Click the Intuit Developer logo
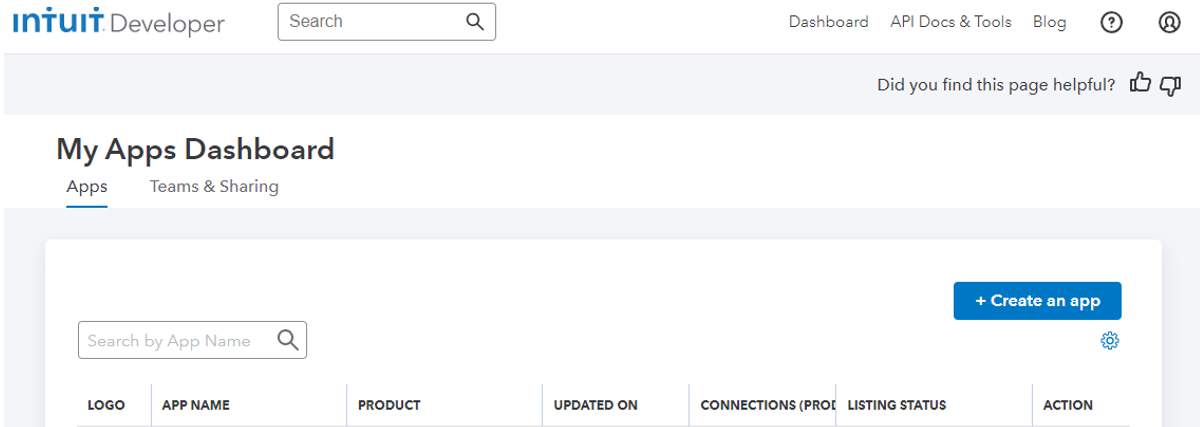The width and height of the screenshot is (1200, 427). (119, 23)
